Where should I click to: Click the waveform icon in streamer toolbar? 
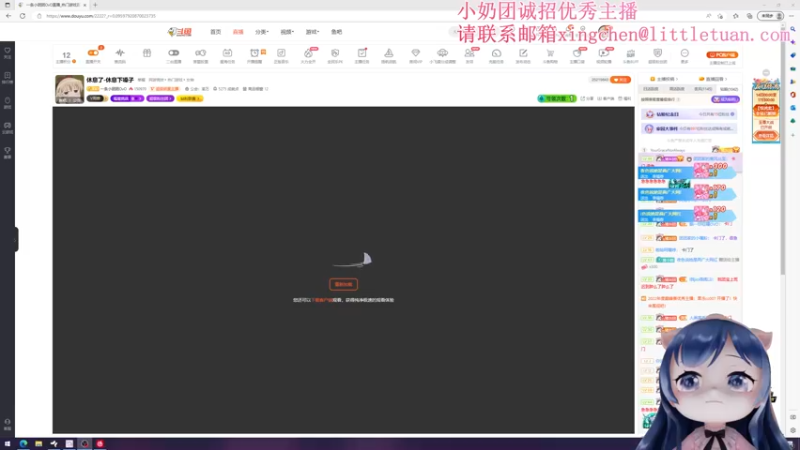120,53
